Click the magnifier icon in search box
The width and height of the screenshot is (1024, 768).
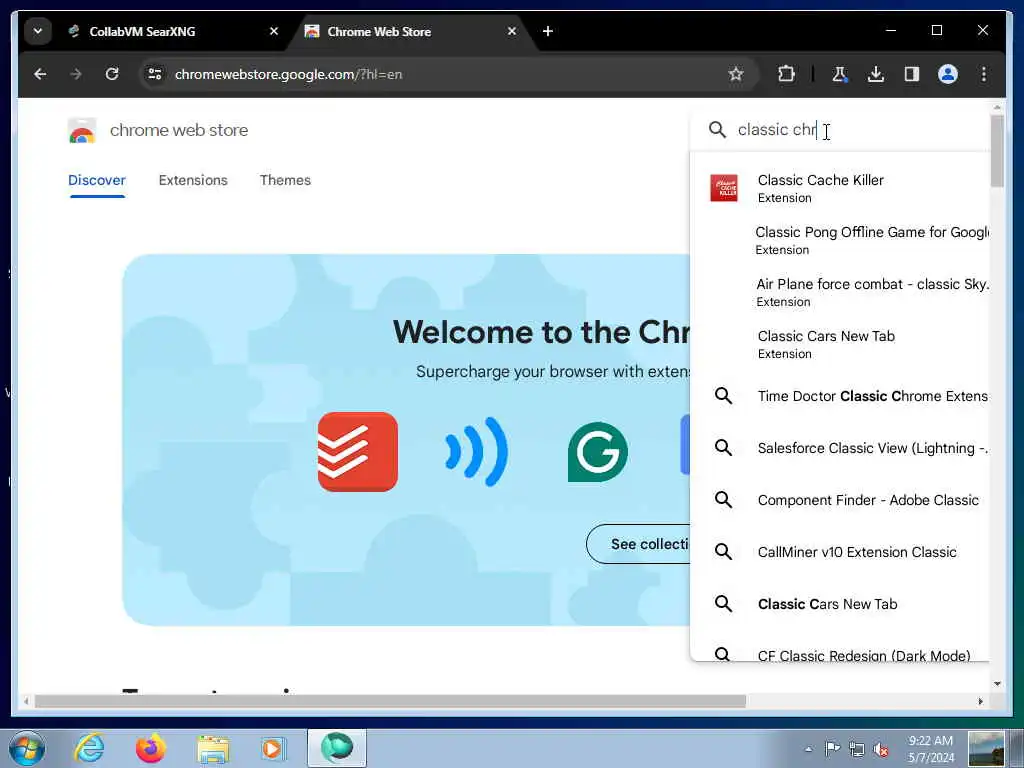[717, 130]
